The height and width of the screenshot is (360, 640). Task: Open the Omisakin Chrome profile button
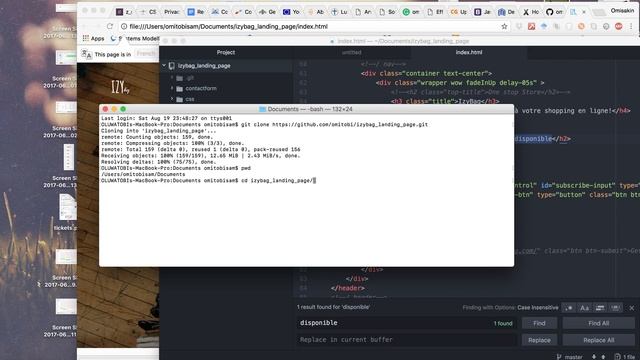click(x=622, y=10)
